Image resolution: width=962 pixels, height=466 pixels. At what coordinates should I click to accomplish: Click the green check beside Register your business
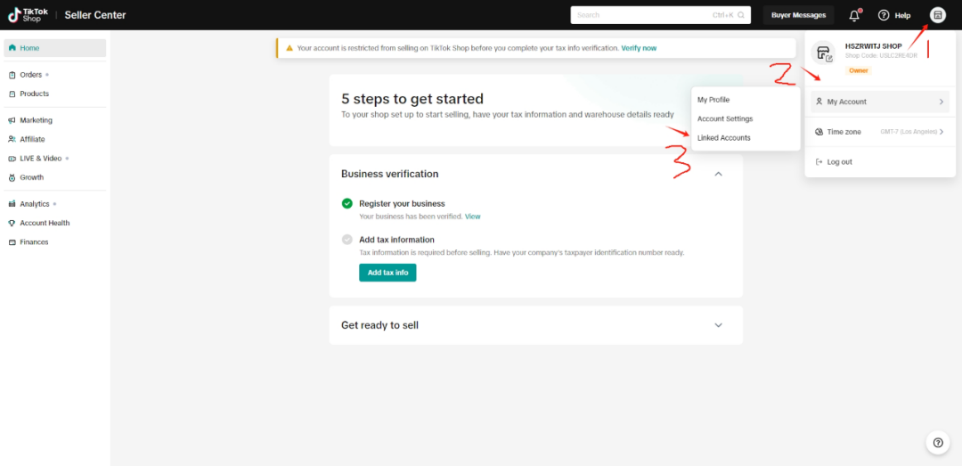pyautogui.click(x=347, y=204)
